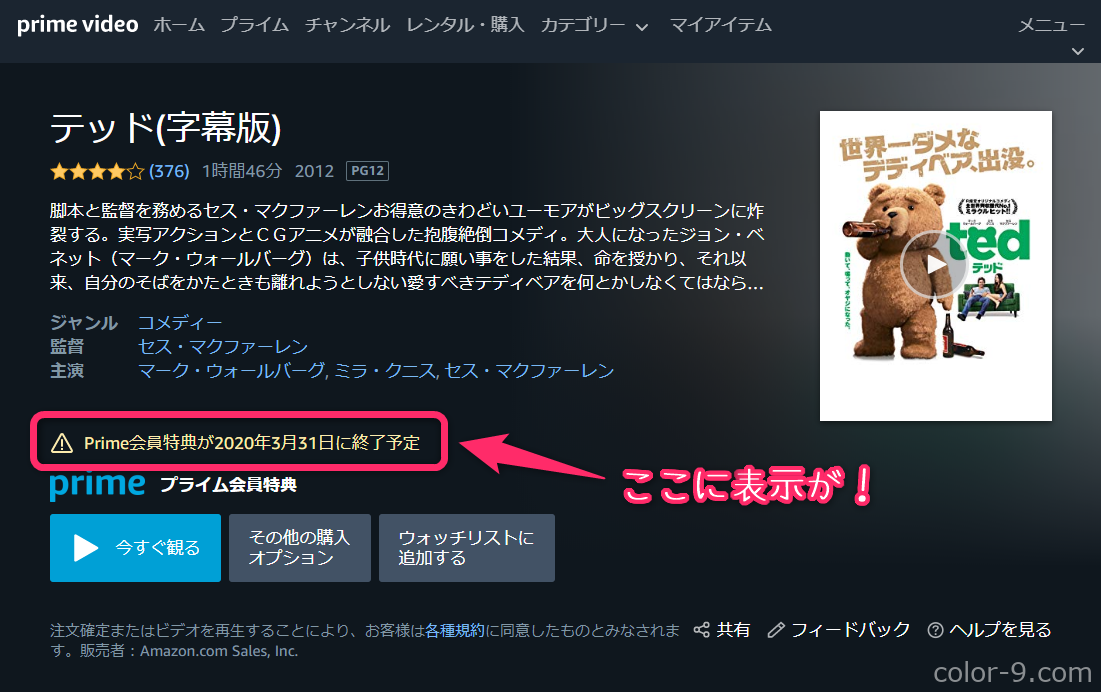
Task: Click the question mark help icon
Action: pyautogui.click(x=935, y=630)
